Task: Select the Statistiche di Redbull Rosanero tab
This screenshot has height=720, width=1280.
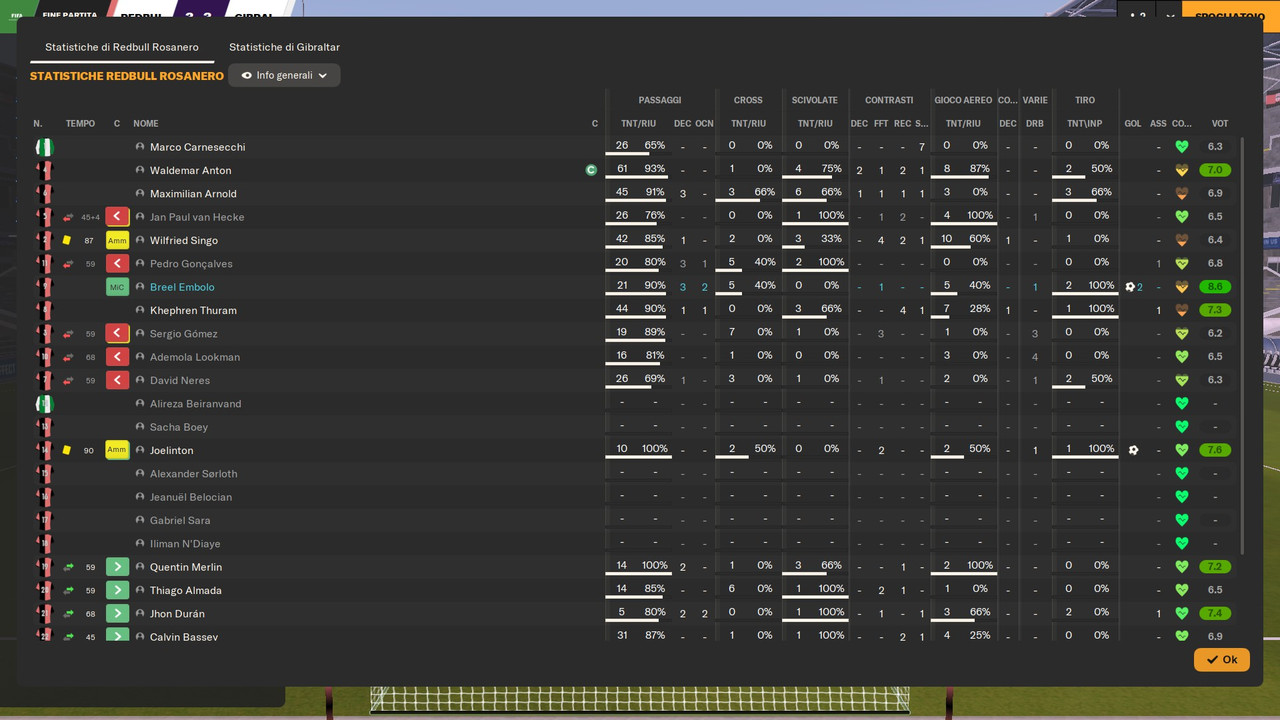Action: click(122, 47)
